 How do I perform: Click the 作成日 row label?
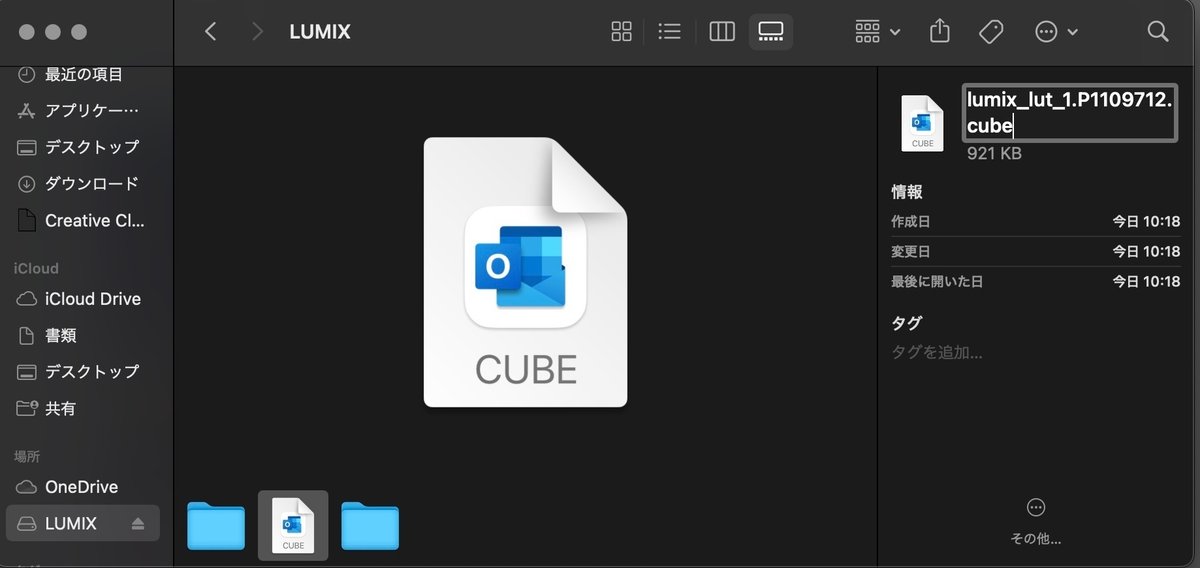click(911, 222)
